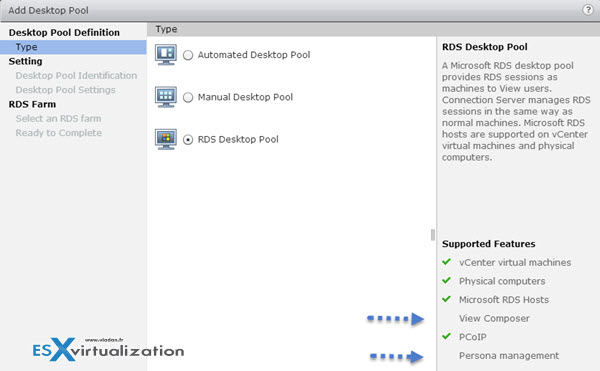Click the Persona management feature text
The width and height of the screenshot is (600, 371).
(509, 356)
